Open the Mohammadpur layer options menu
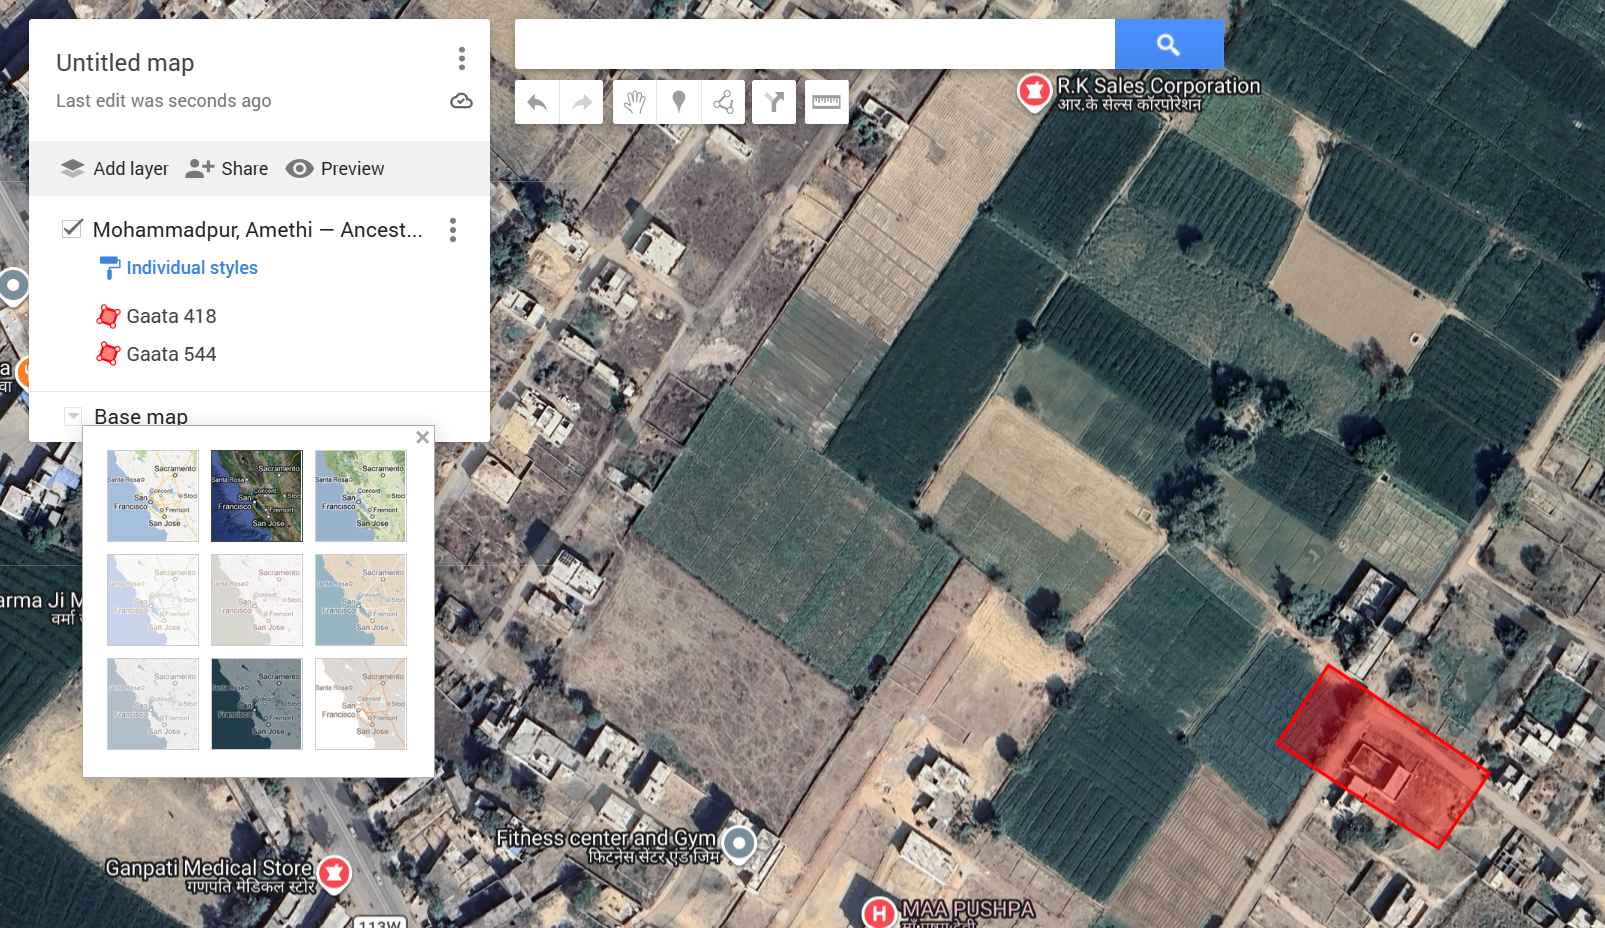Viewport: 1605px width, 928px height. tap(453, 230)
